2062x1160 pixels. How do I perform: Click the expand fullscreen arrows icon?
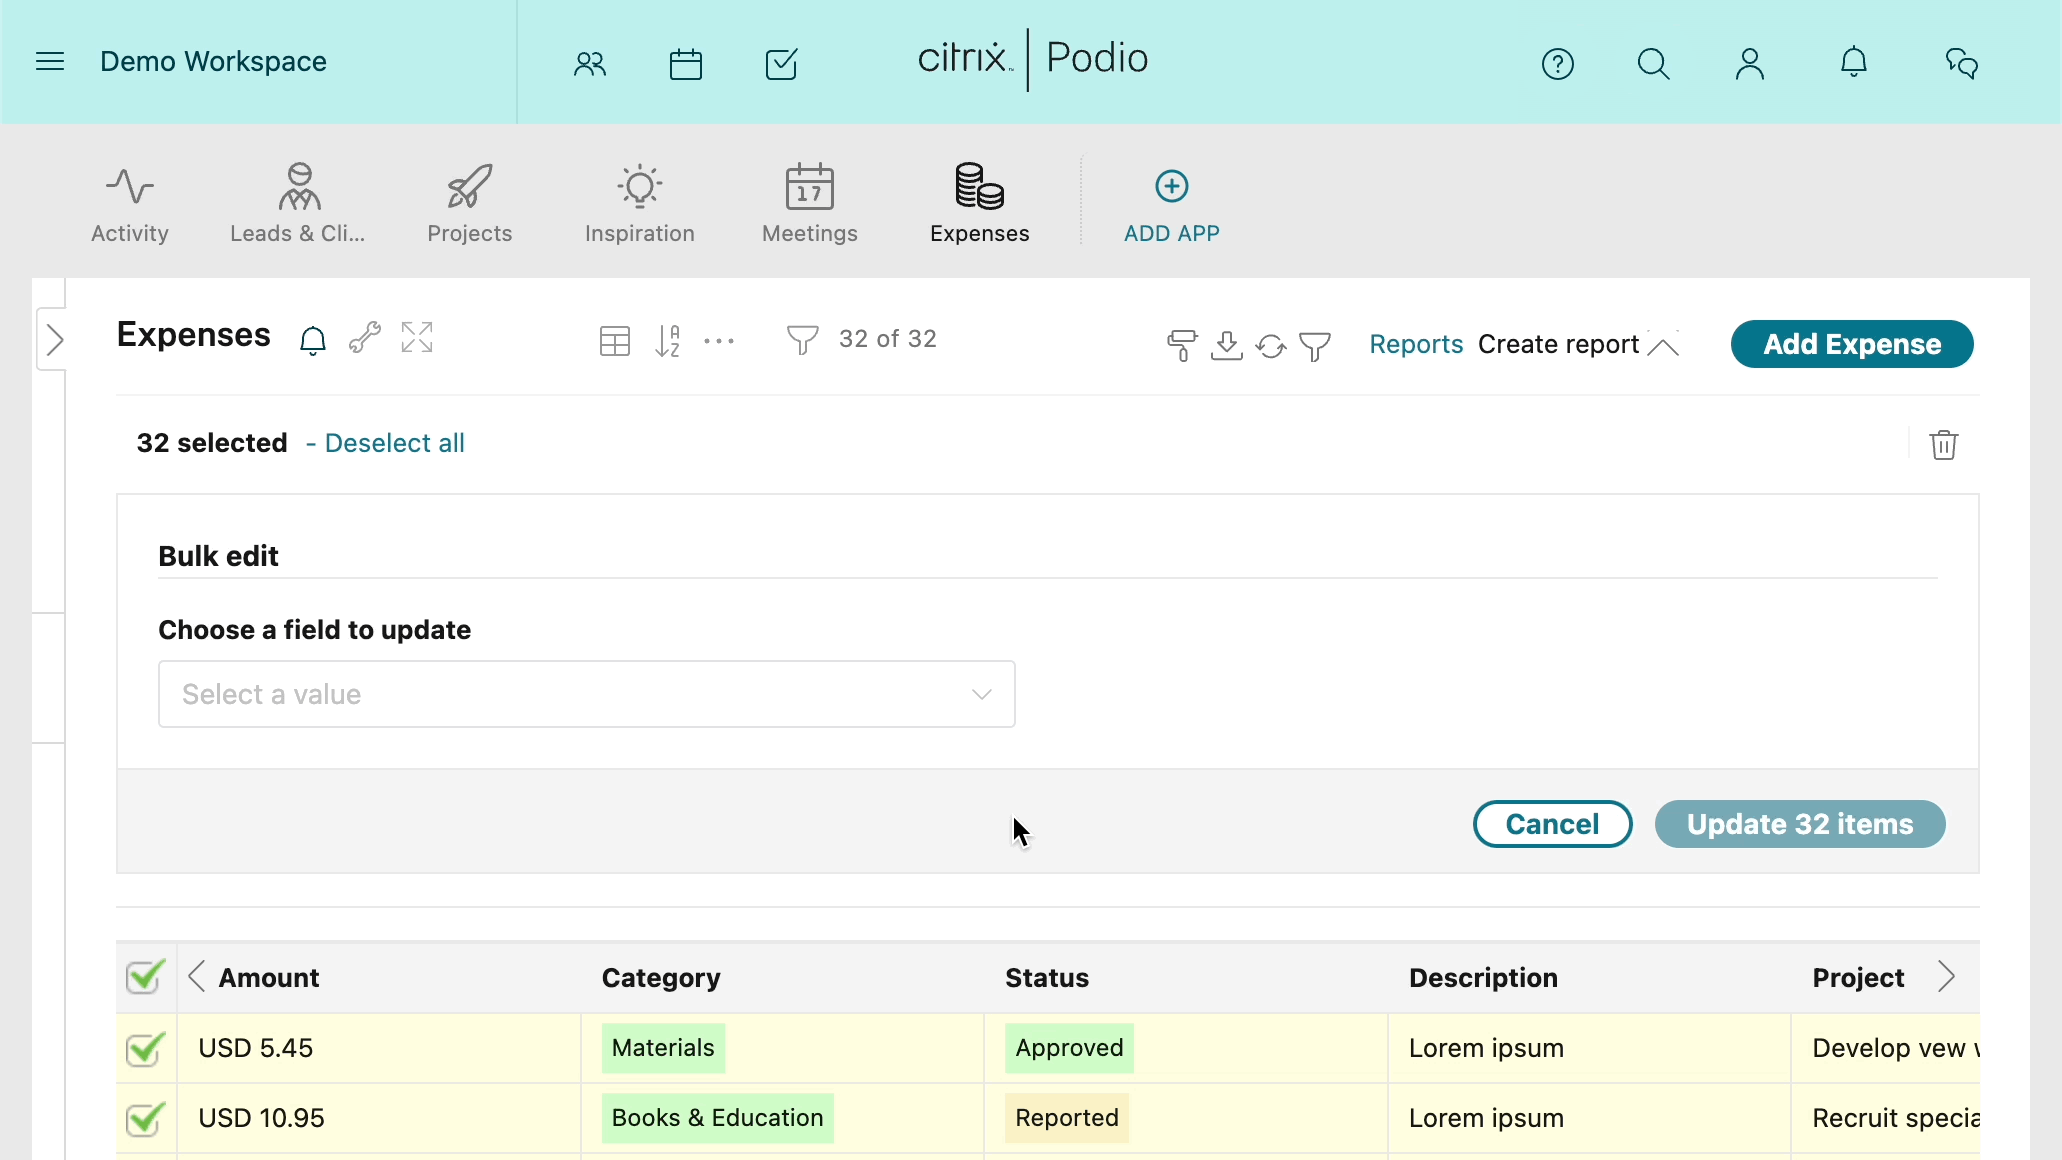point(417,337)
